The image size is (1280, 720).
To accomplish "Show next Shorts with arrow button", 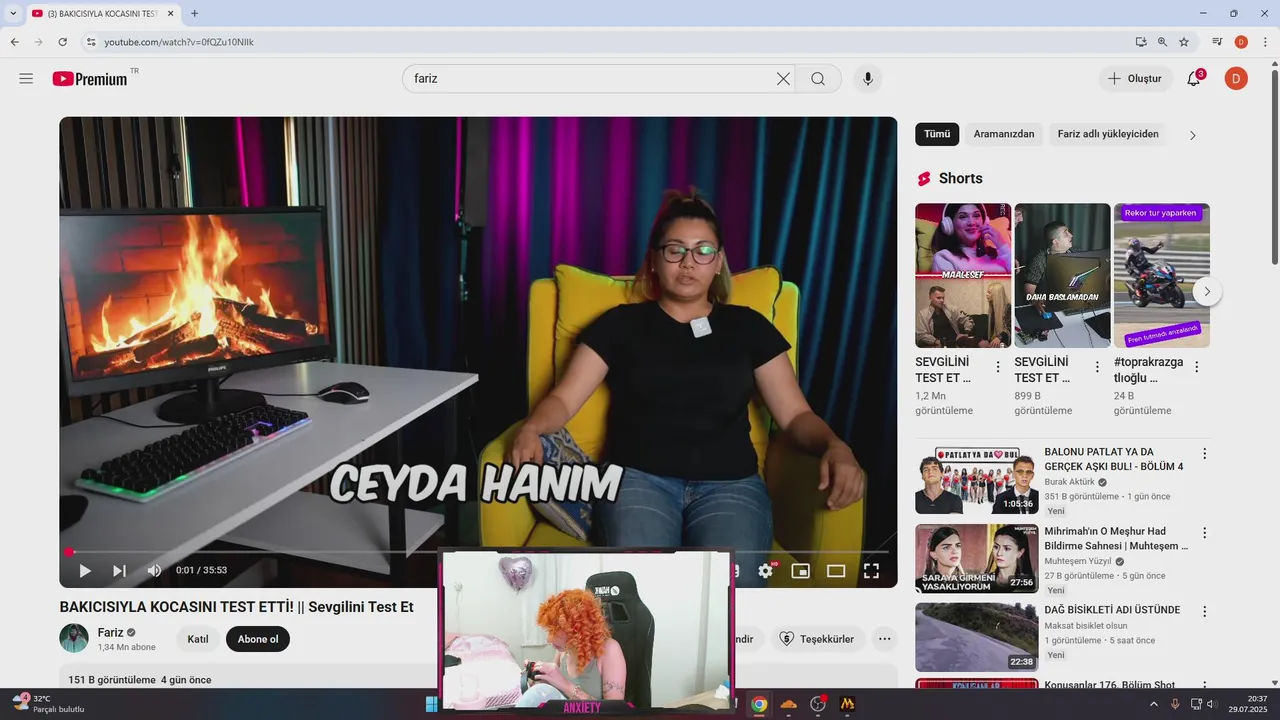I will [1207, 292].
